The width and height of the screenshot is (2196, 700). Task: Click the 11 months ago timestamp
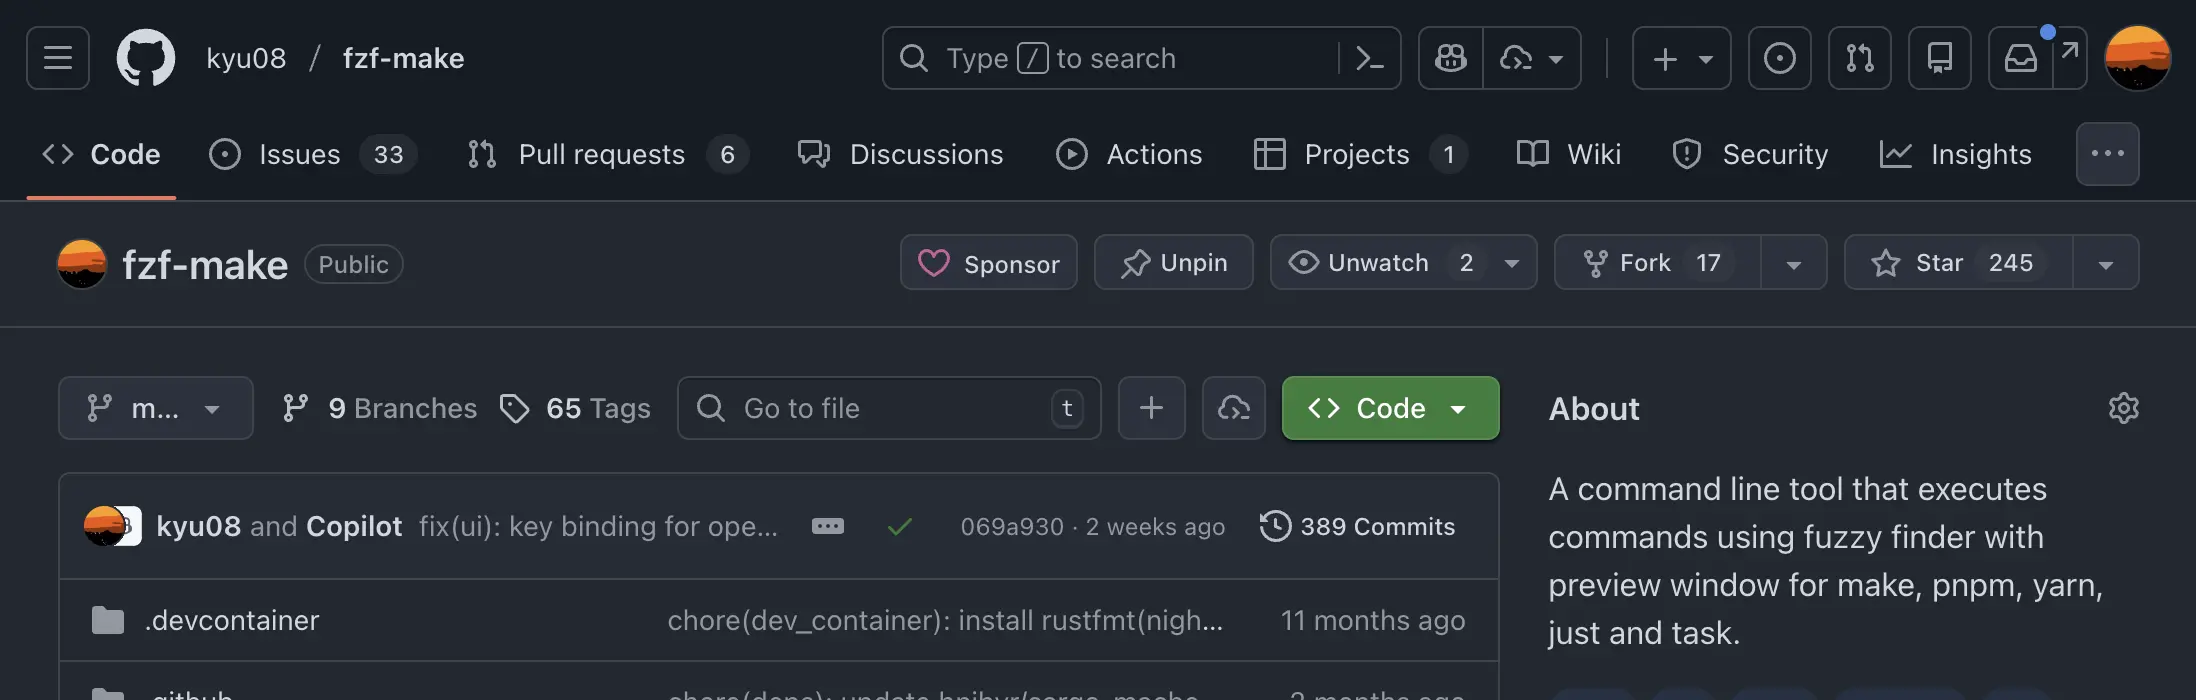point(1373,620)
